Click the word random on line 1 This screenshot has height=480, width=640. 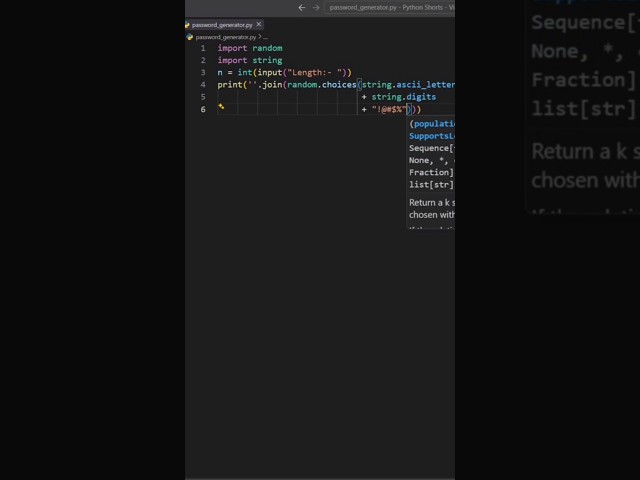tap(267, 48)
